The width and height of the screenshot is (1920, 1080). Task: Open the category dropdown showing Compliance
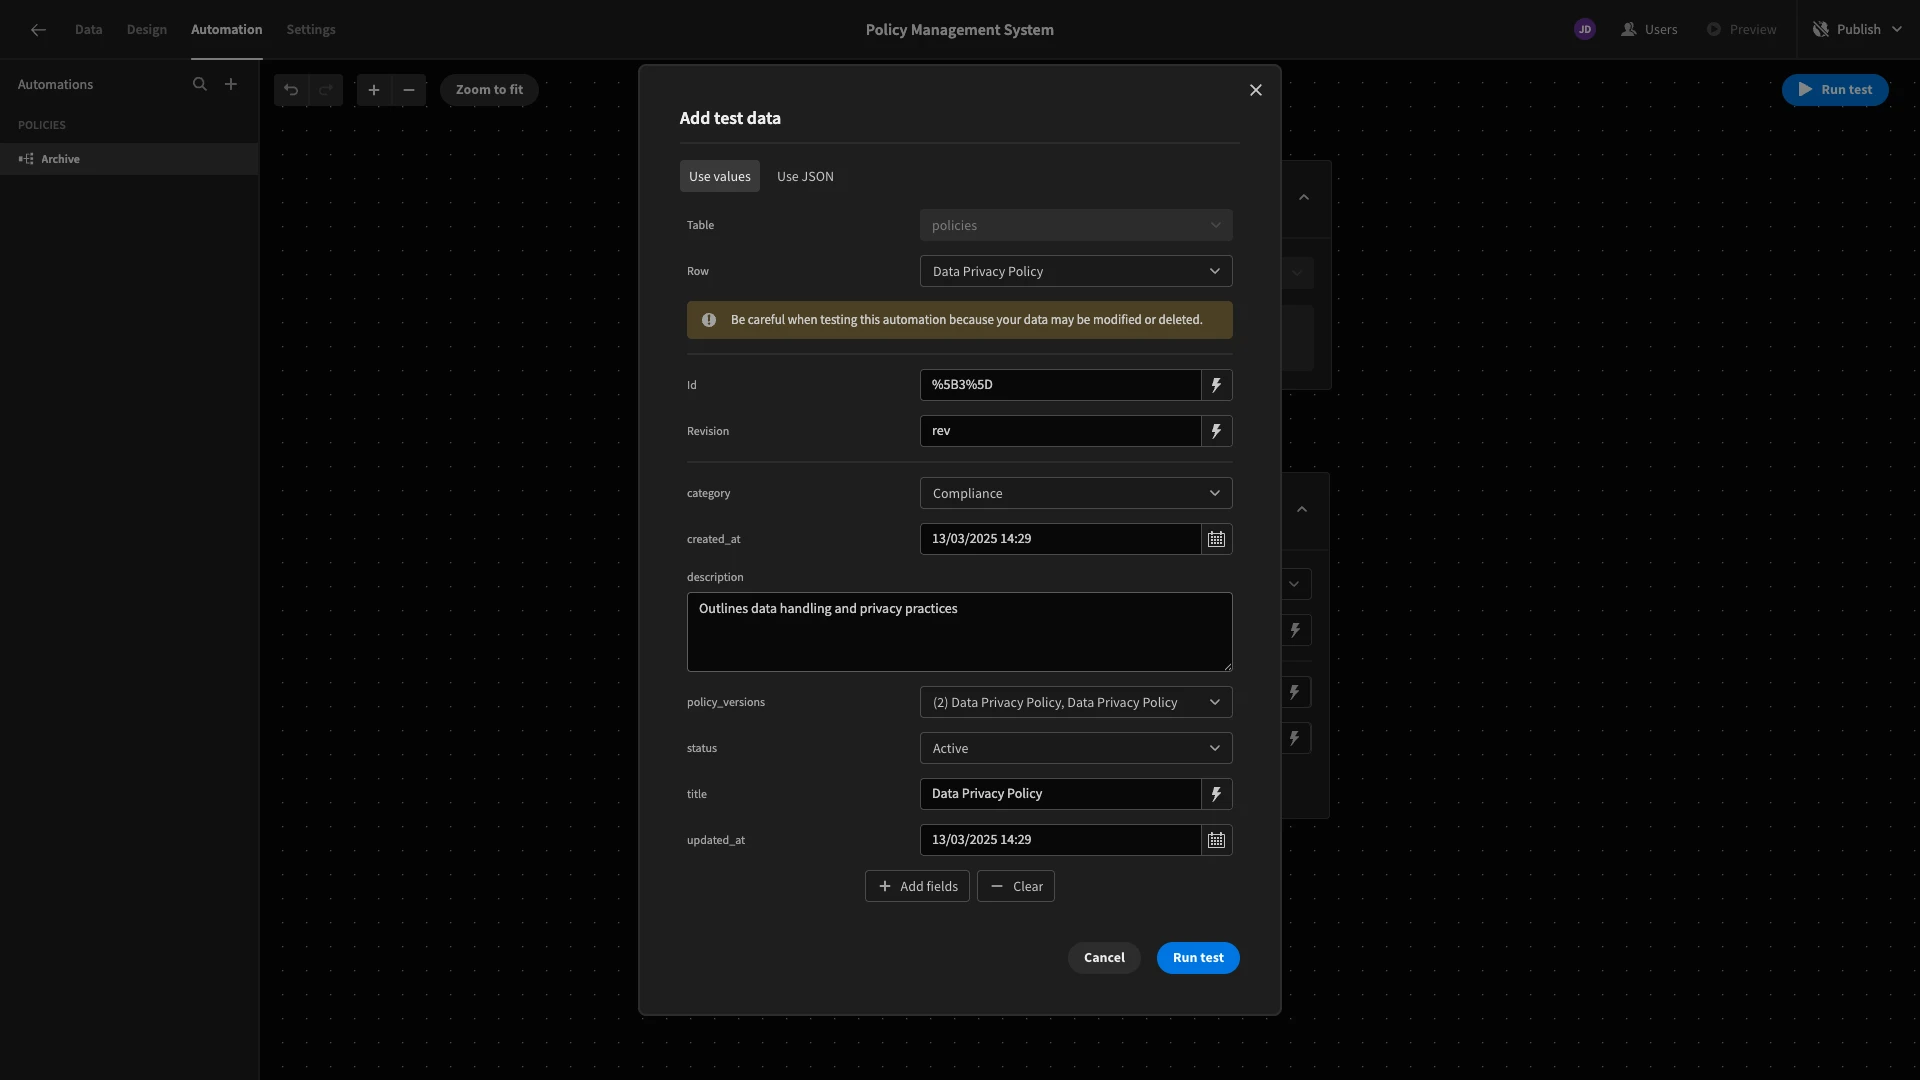[x=1076, y=494]
